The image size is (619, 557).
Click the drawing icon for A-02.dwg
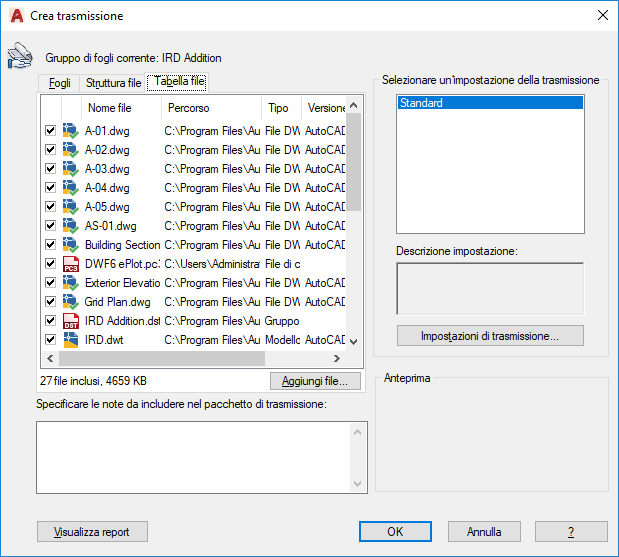tap(71, 150)
